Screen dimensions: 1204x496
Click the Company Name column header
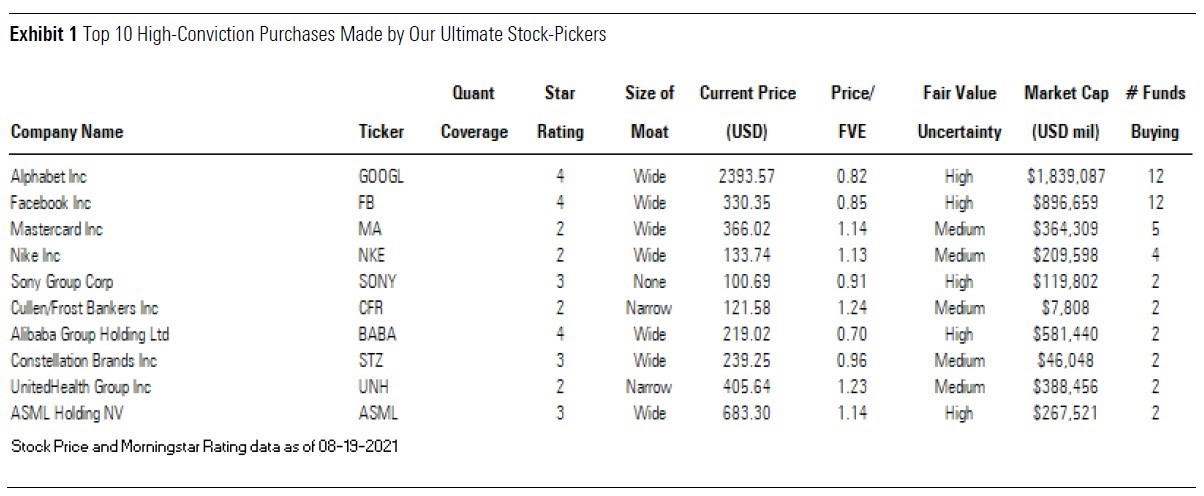tap(67, 132)
